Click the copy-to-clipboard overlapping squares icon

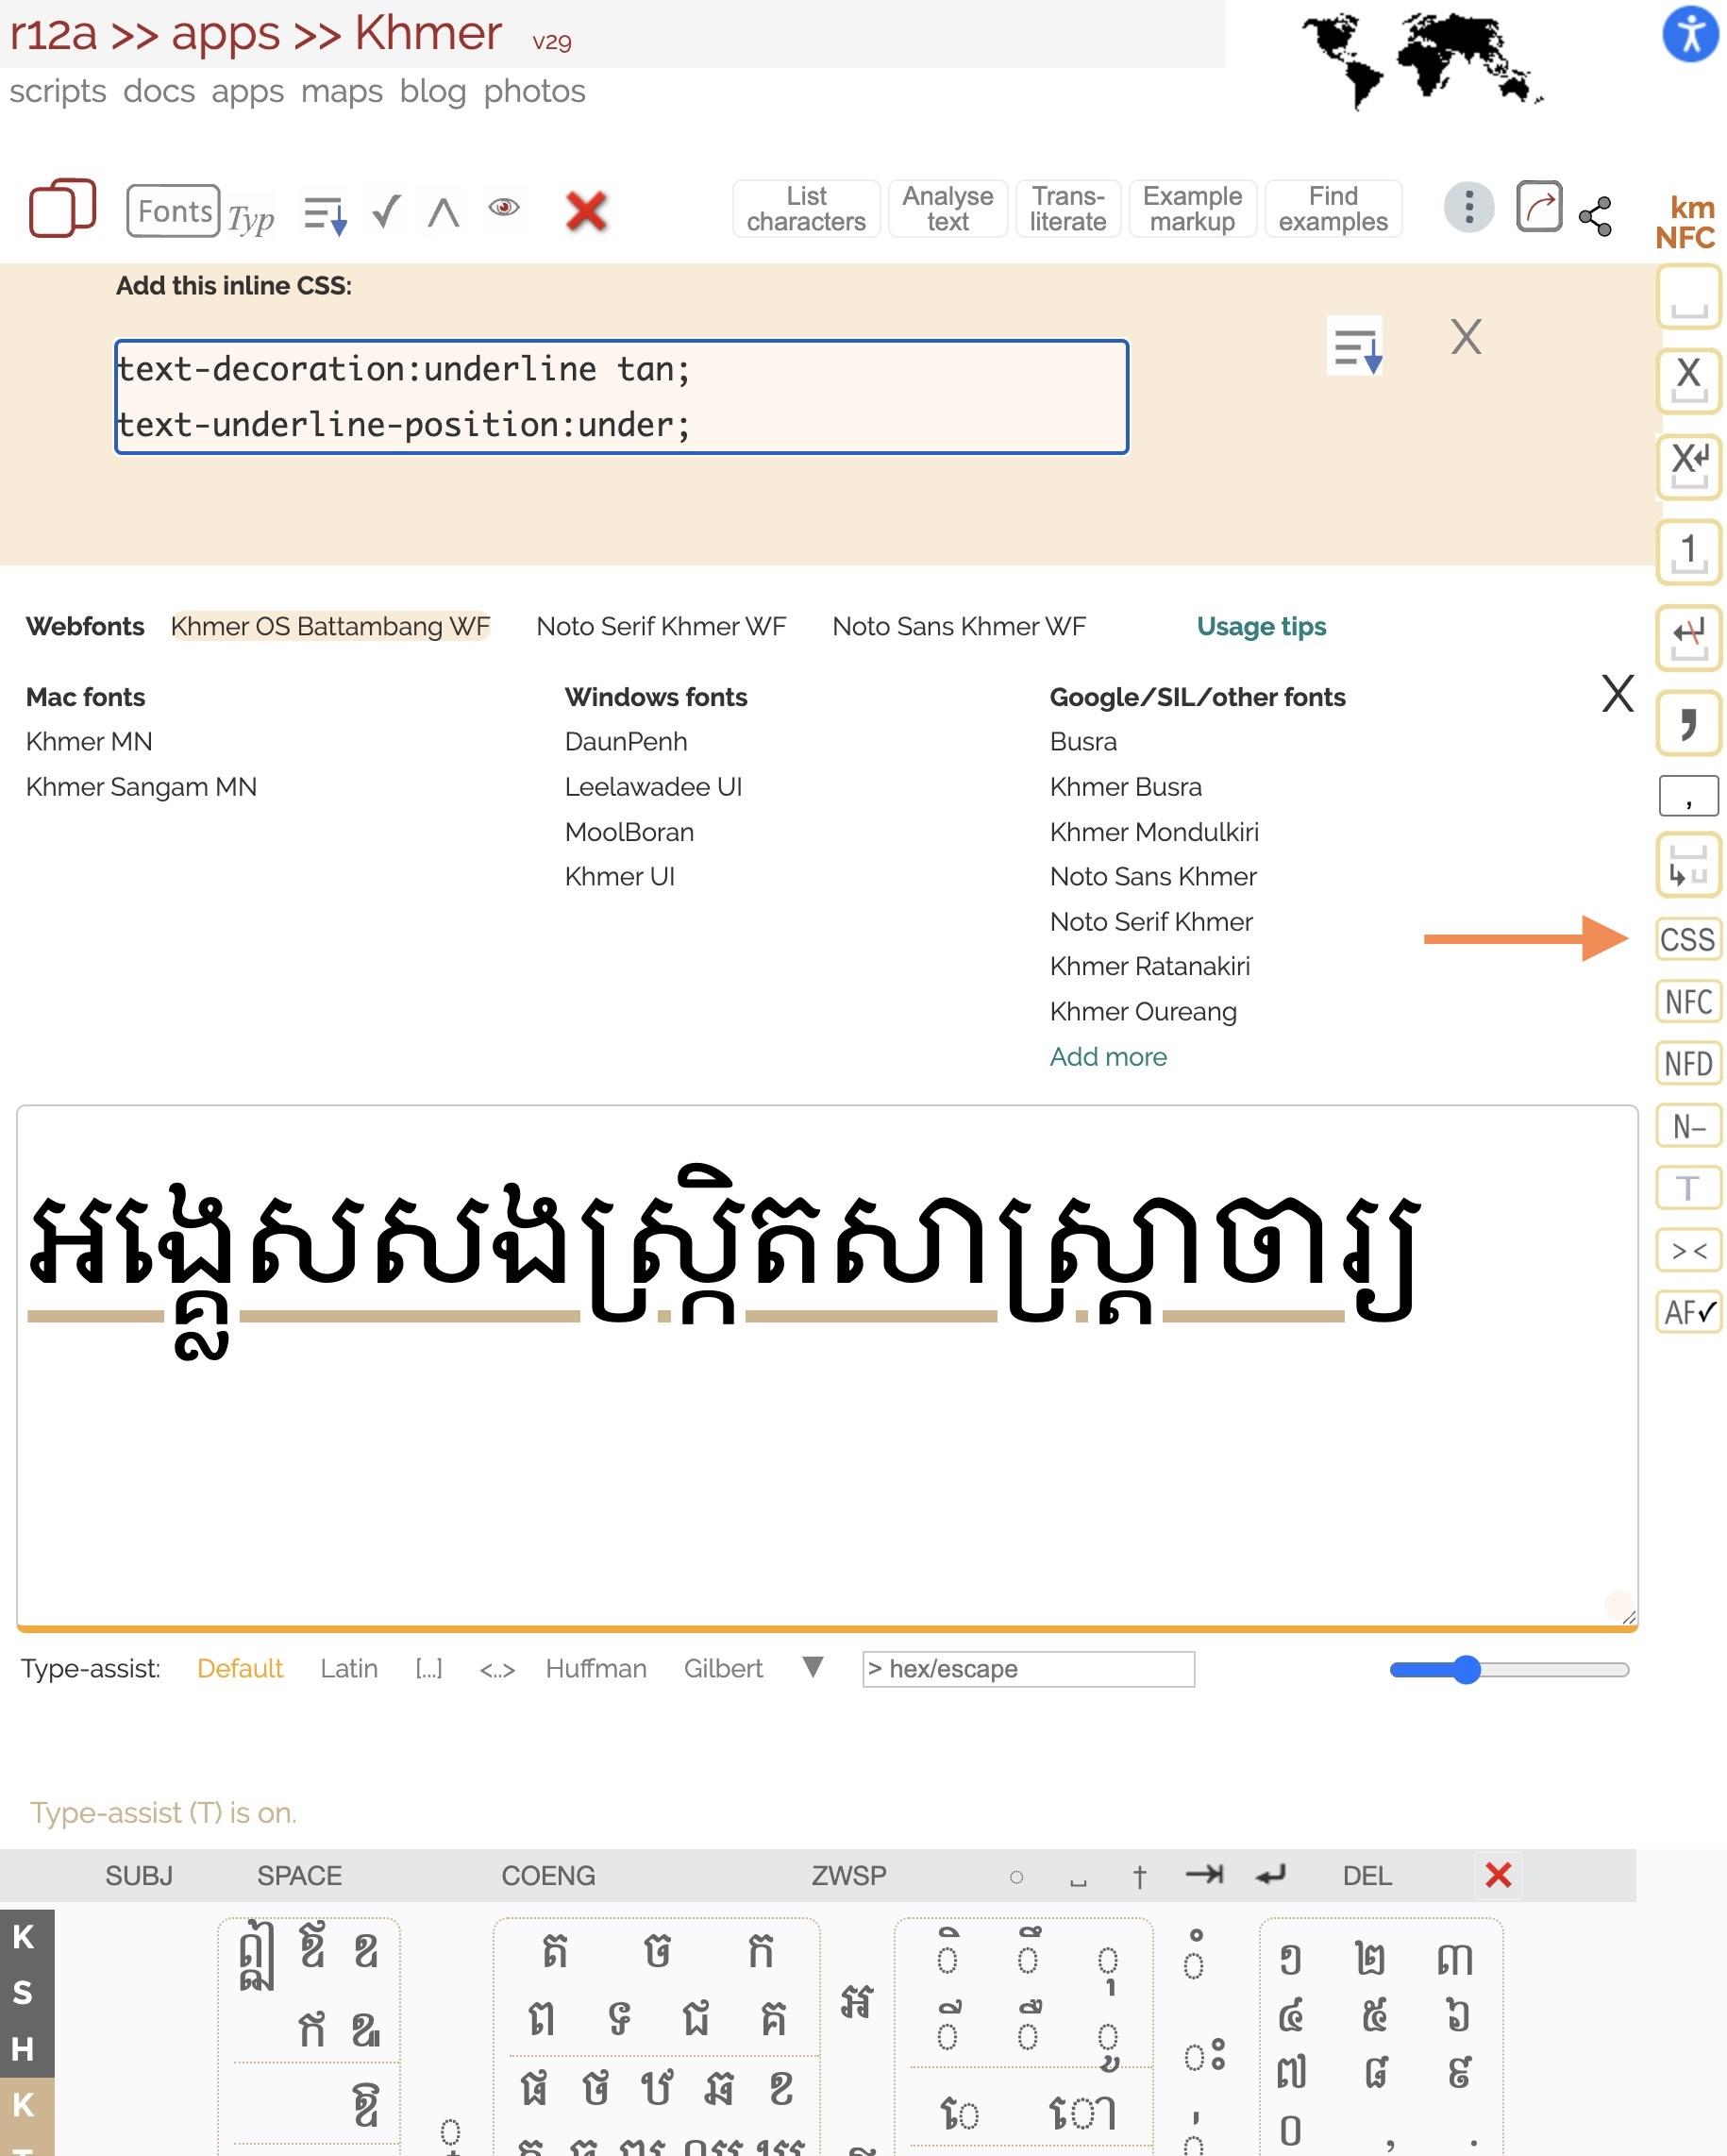(x=62, y=208)
